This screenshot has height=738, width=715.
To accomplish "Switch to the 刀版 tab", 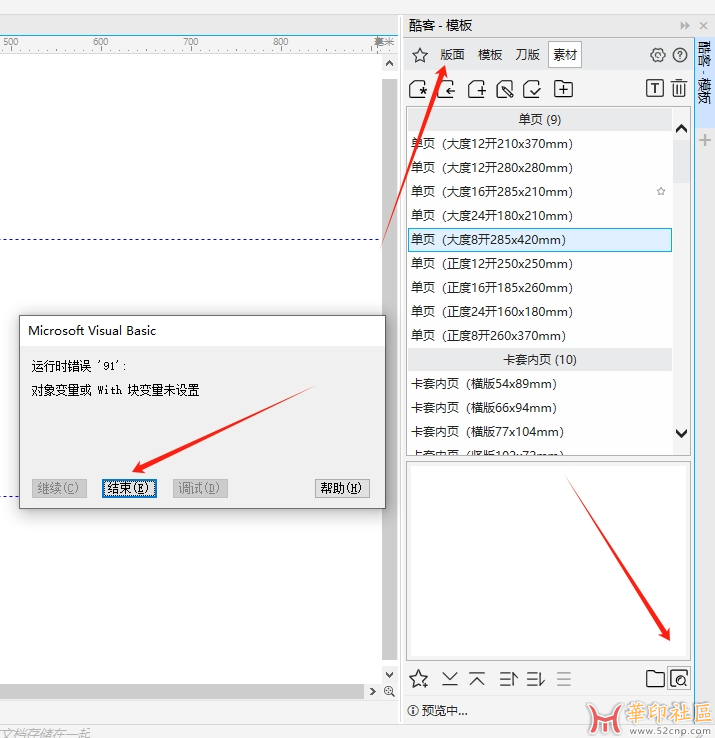I will point(527,55).
